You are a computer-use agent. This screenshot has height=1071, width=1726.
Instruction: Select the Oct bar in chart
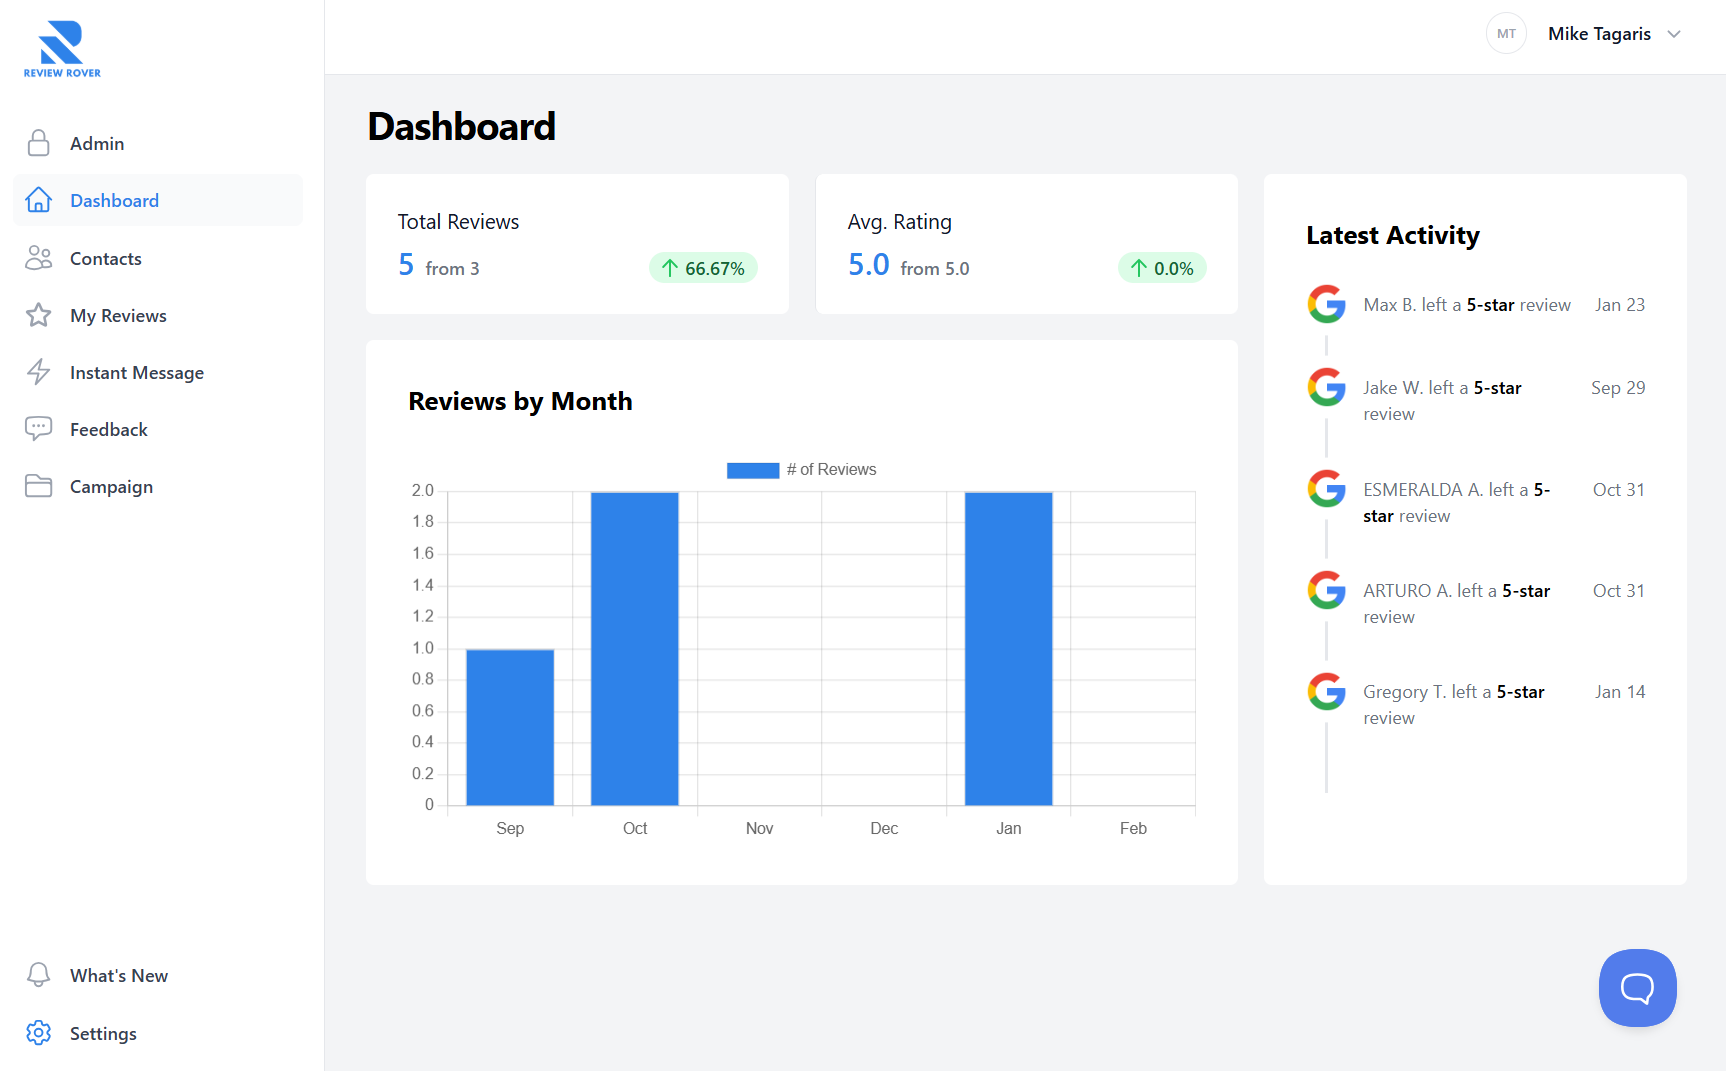coord(635,648)
